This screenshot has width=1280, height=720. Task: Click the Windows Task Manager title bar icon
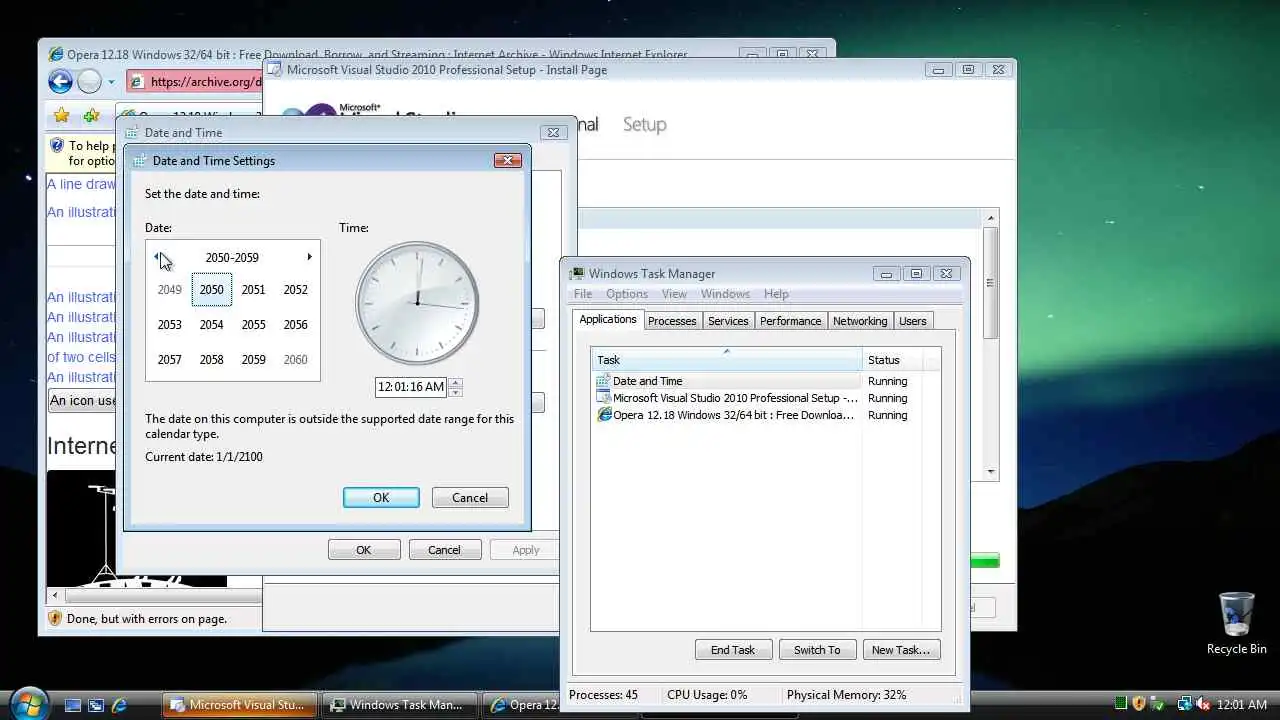[577, 273]
